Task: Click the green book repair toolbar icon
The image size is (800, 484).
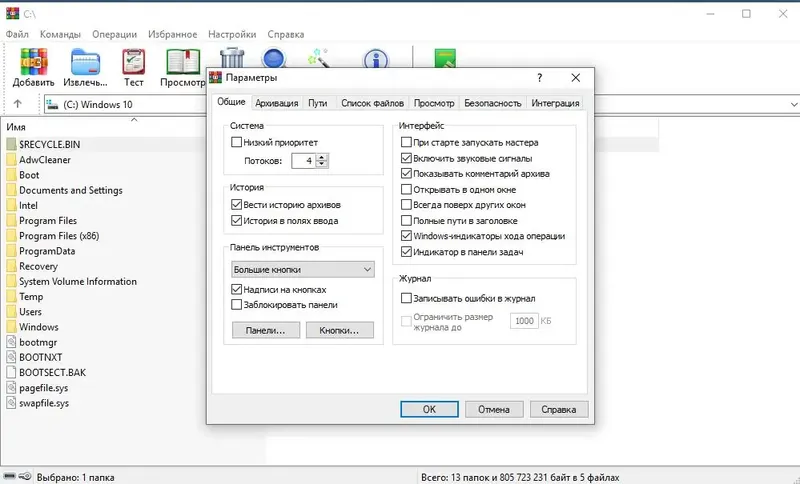Action: point(445,58)
